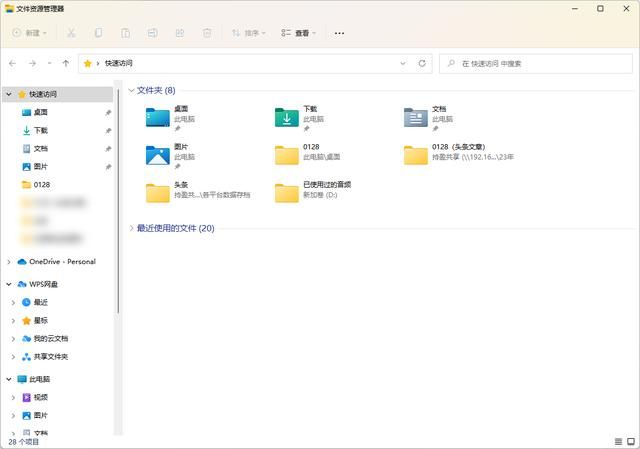Viewport: 640px width, 449px height.
Task: Select the 文档 folder tile
Action: [429, 118]
